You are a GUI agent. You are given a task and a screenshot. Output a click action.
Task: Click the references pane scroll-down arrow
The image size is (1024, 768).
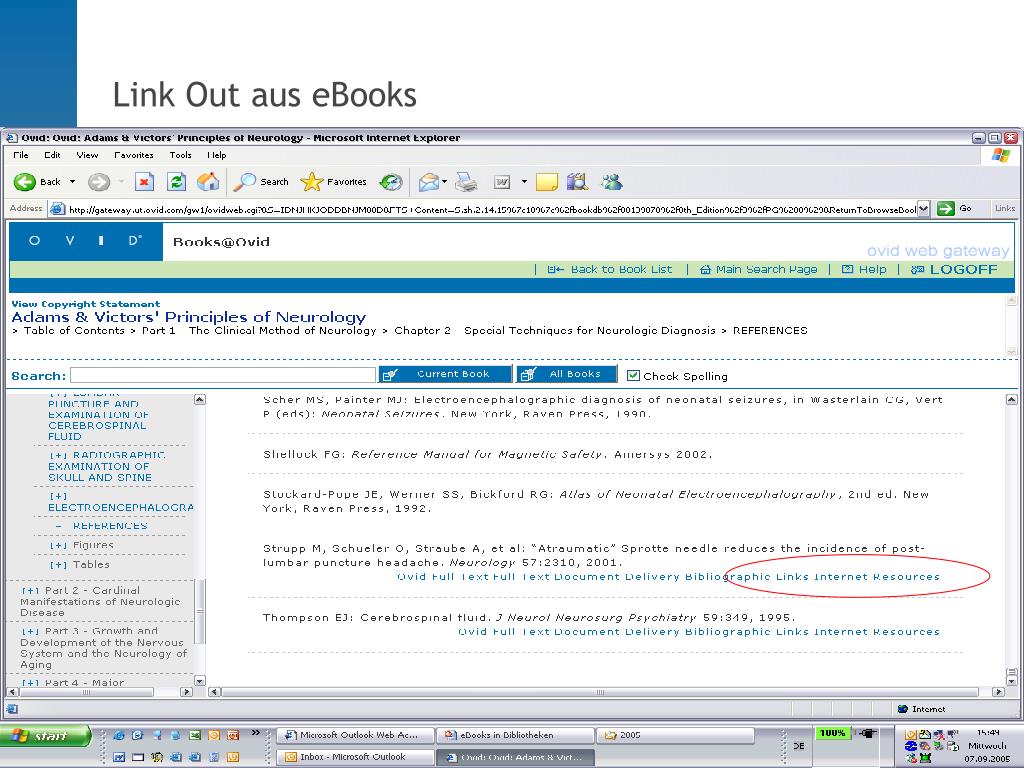(x=1012, y=680)
